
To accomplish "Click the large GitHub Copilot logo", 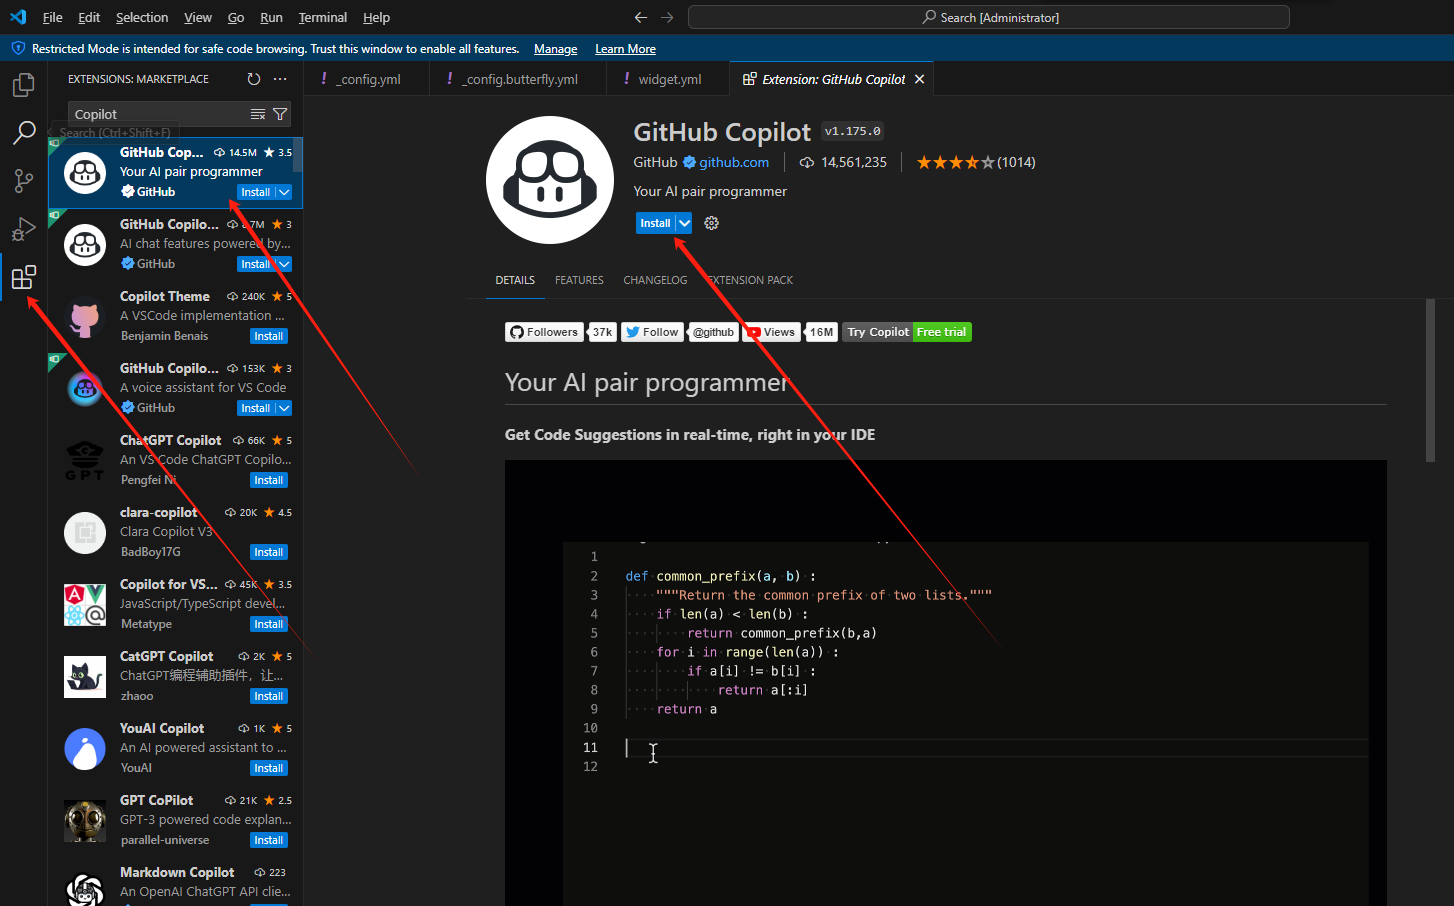I will 550,180.
